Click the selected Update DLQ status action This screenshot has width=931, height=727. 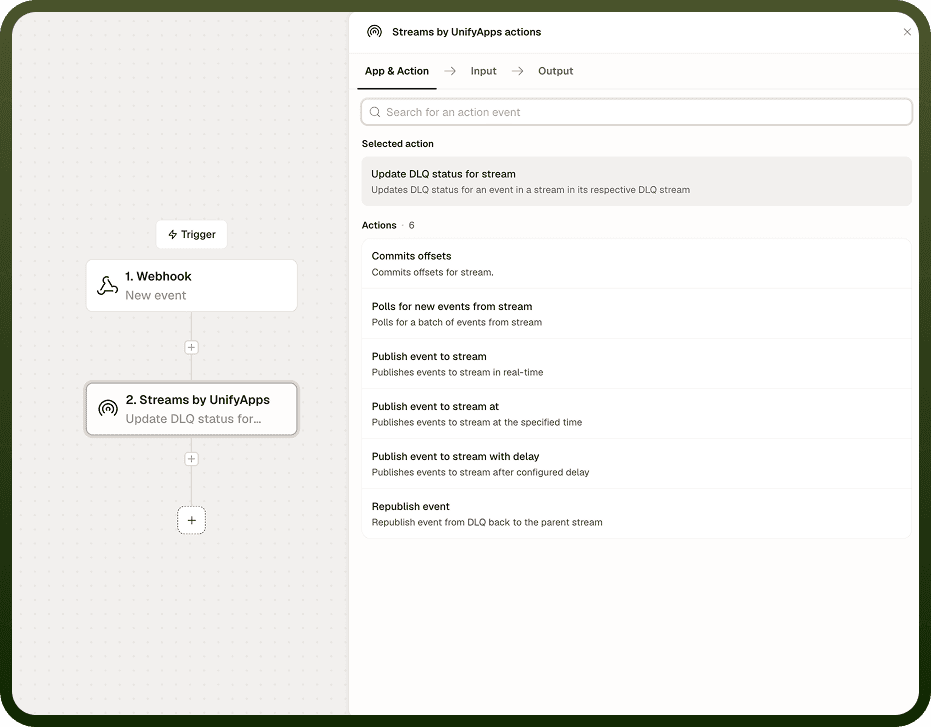click(636, 181)
